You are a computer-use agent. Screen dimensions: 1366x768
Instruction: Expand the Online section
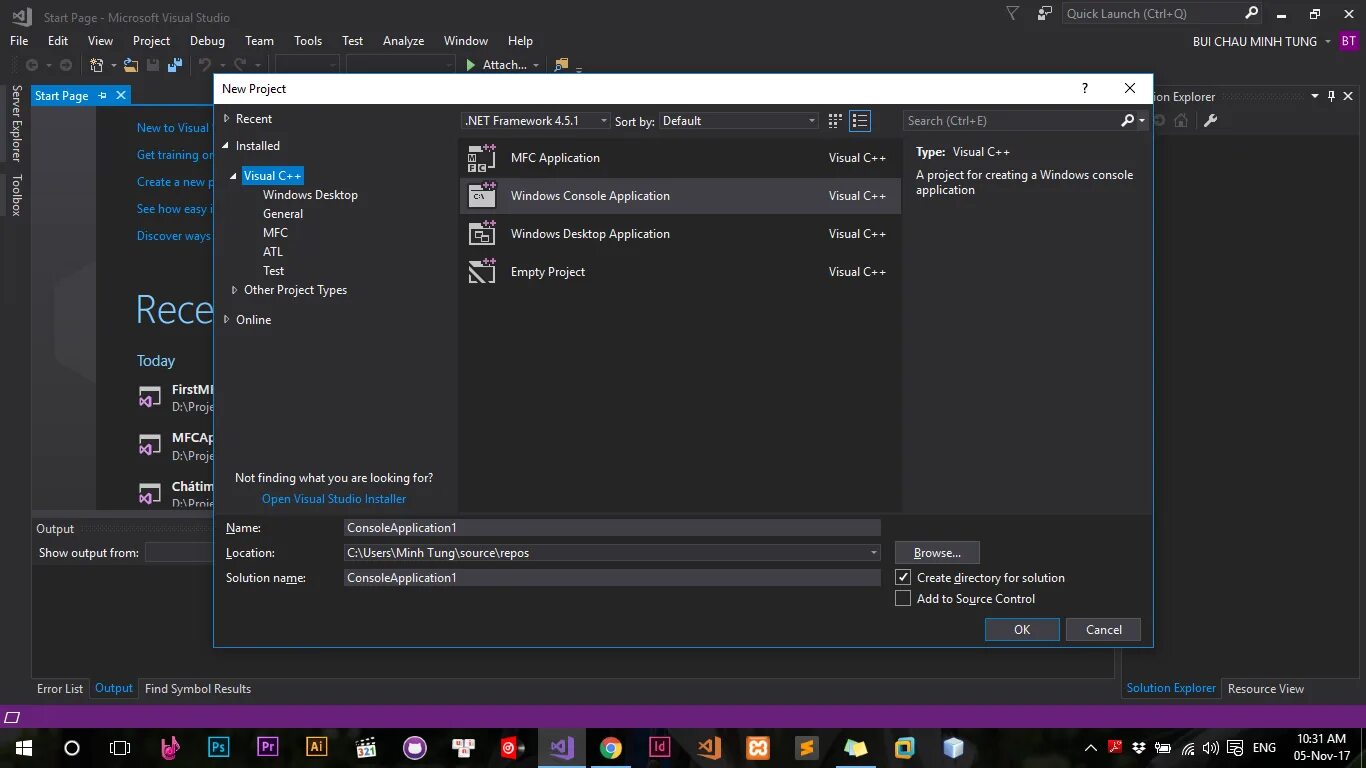227,320
